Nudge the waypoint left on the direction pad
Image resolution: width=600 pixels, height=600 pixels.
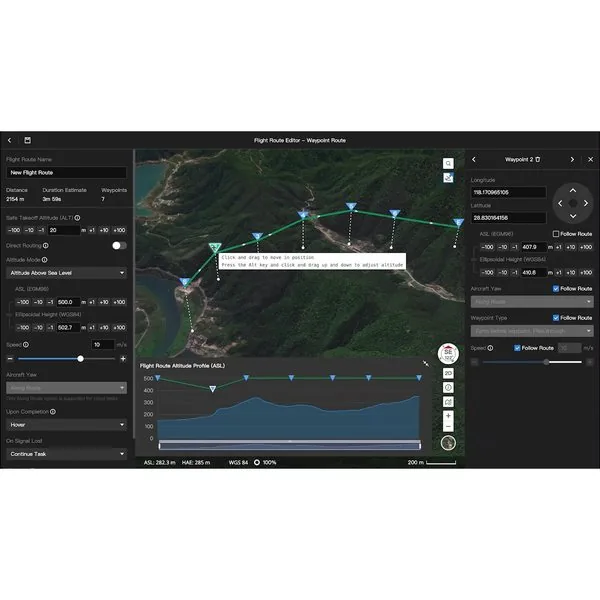(560, 203)
